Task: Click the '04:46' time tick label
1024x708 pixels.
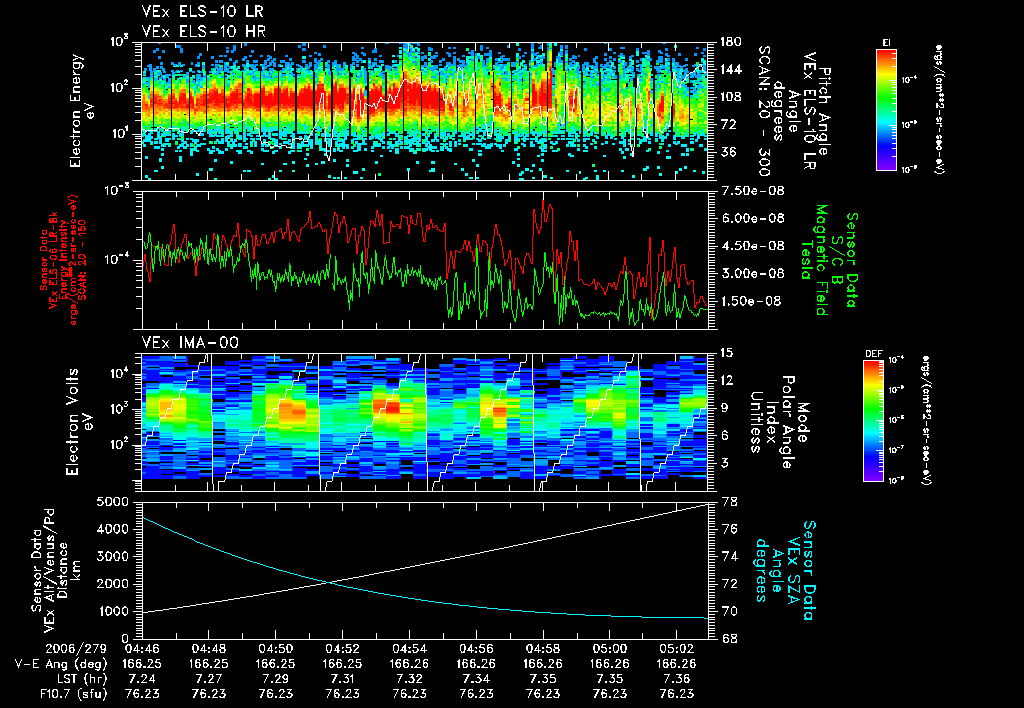Action: [142, 649]
